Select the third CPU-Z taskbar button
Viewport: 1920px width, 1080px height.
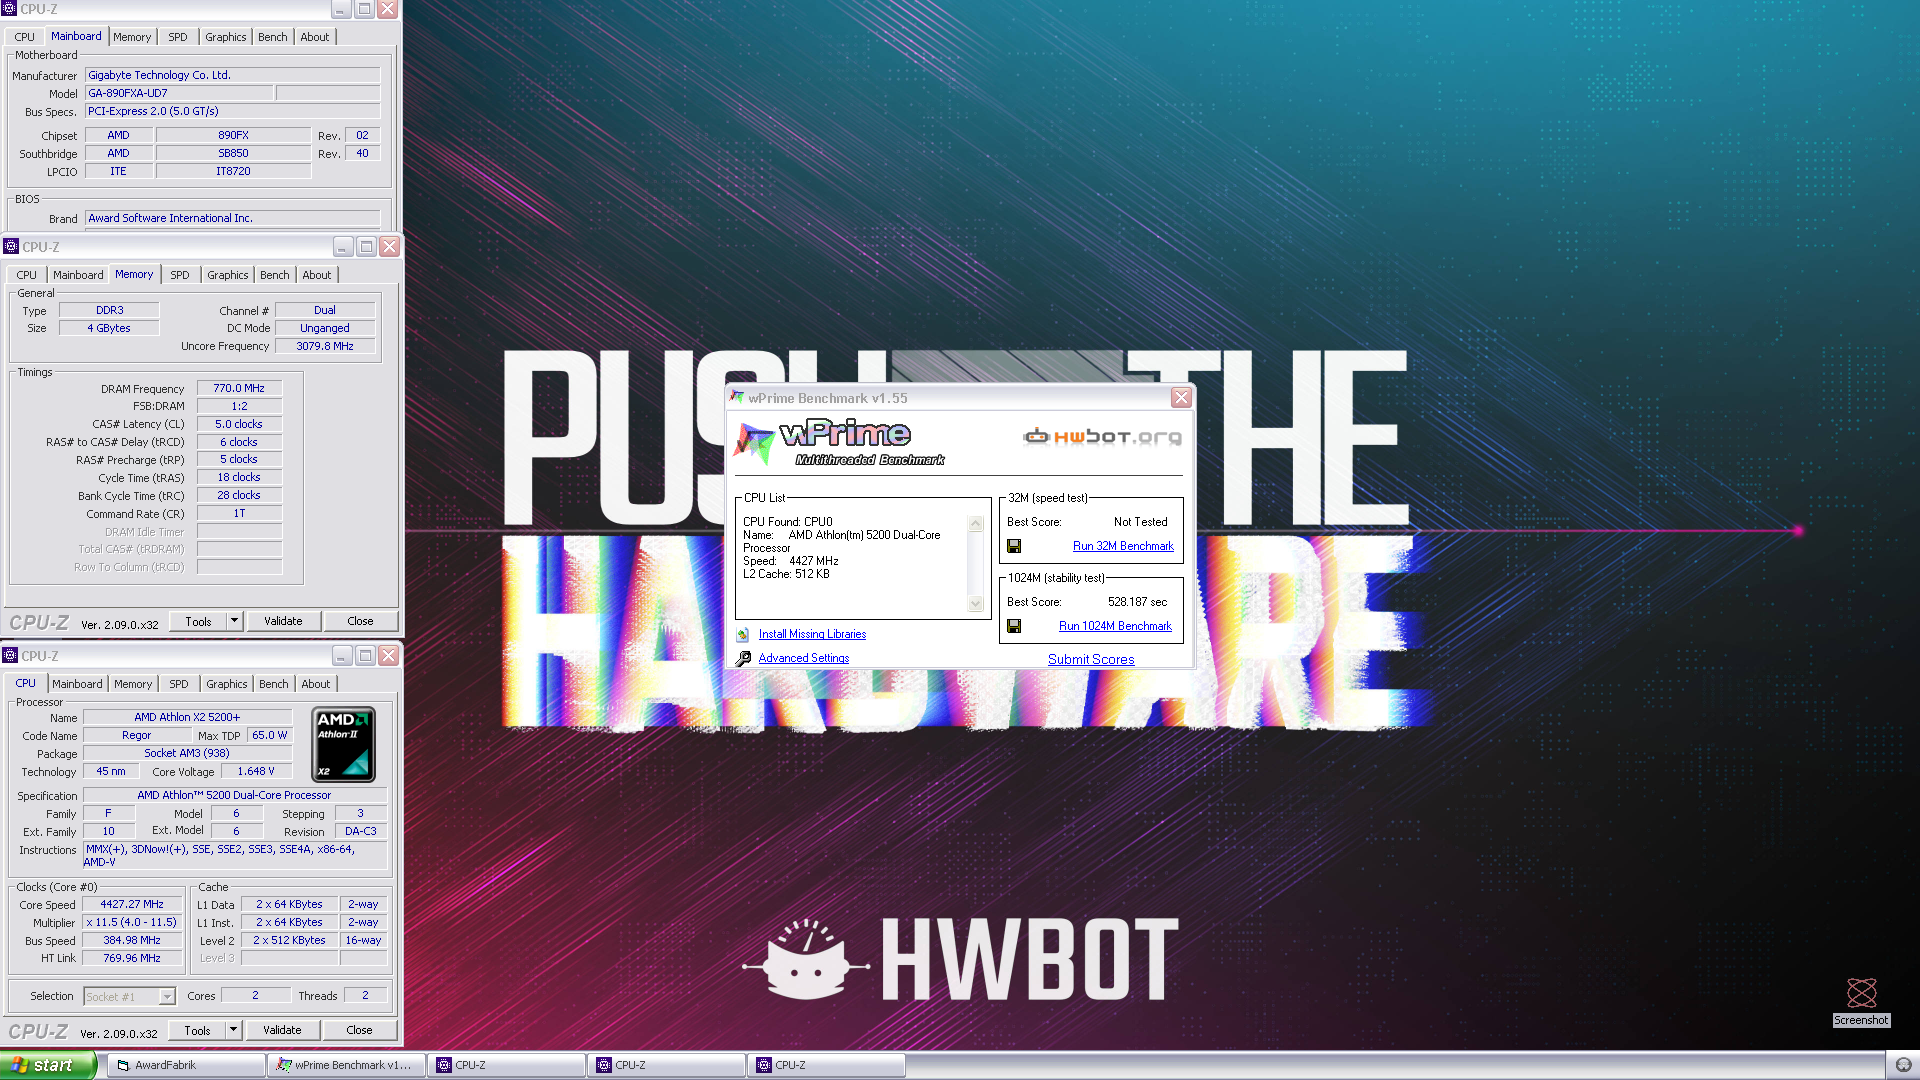(826, 1065)
